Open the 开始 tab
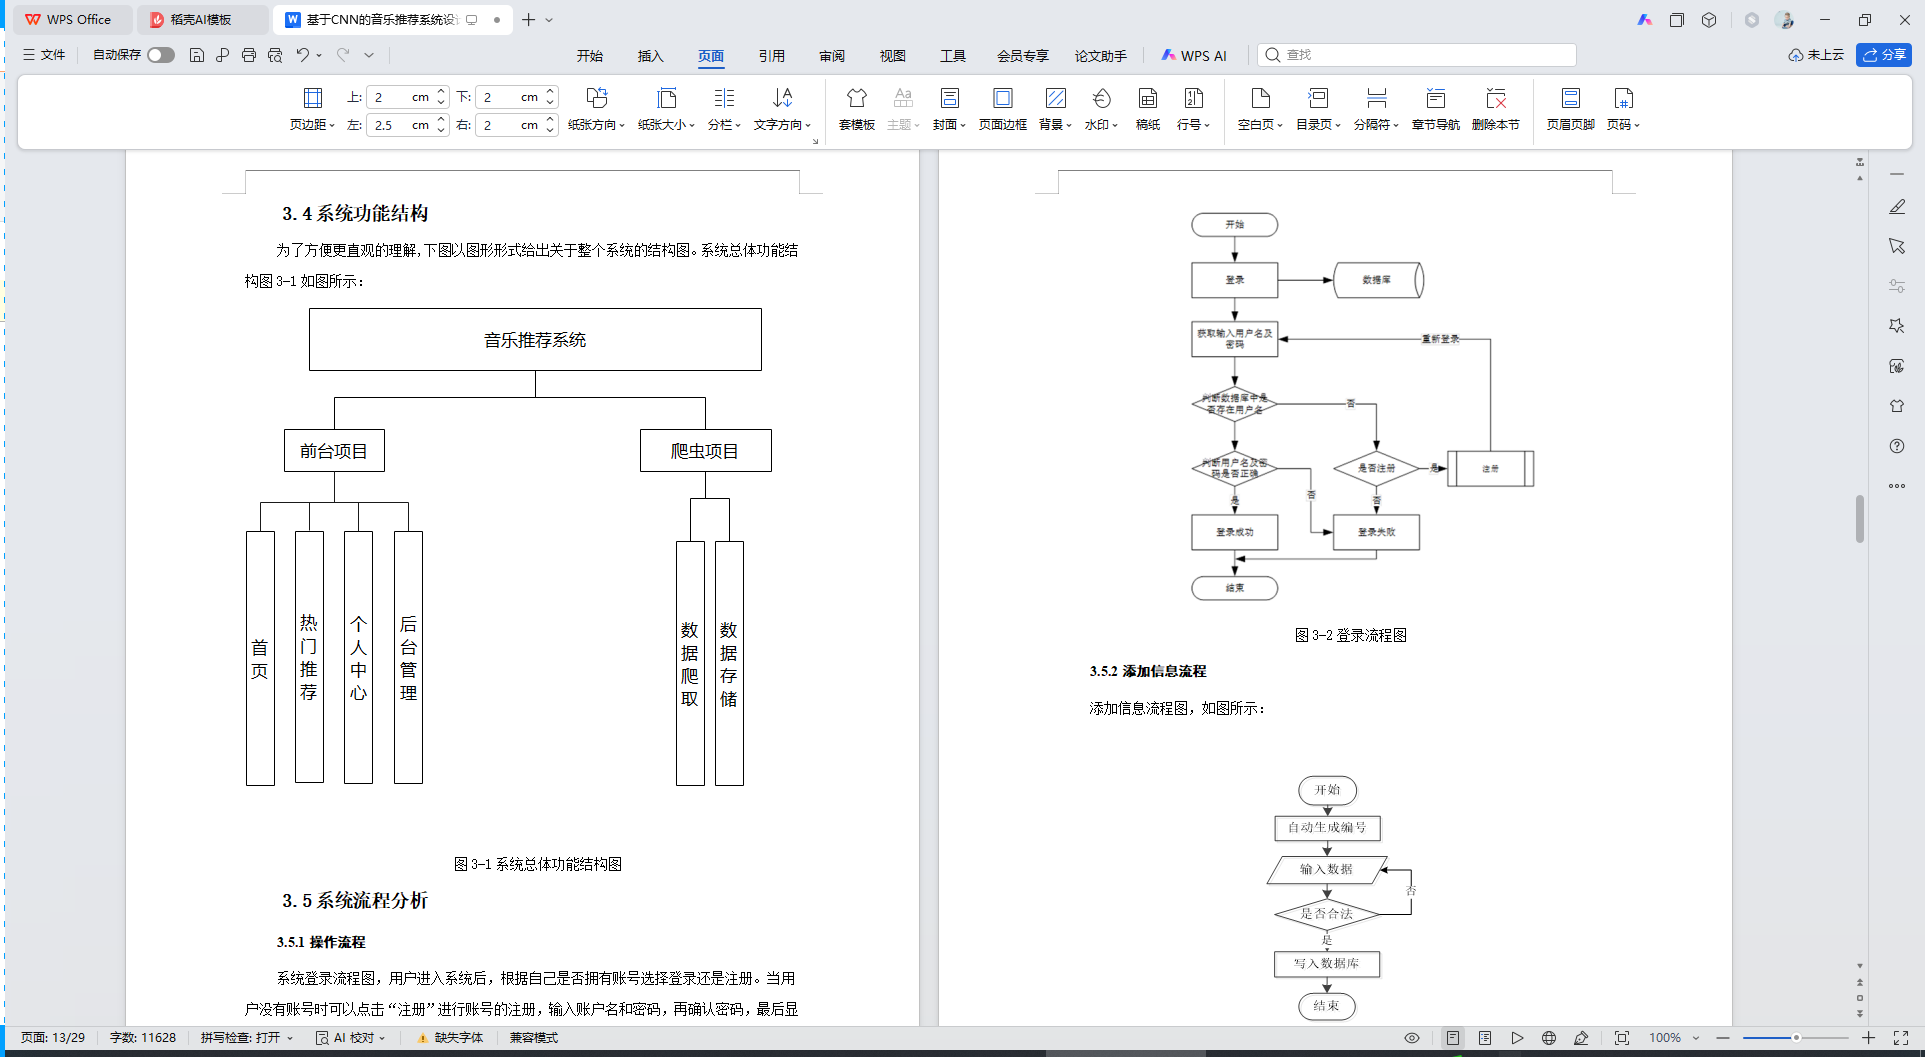 pyautogui.click(x=590, y=56)
